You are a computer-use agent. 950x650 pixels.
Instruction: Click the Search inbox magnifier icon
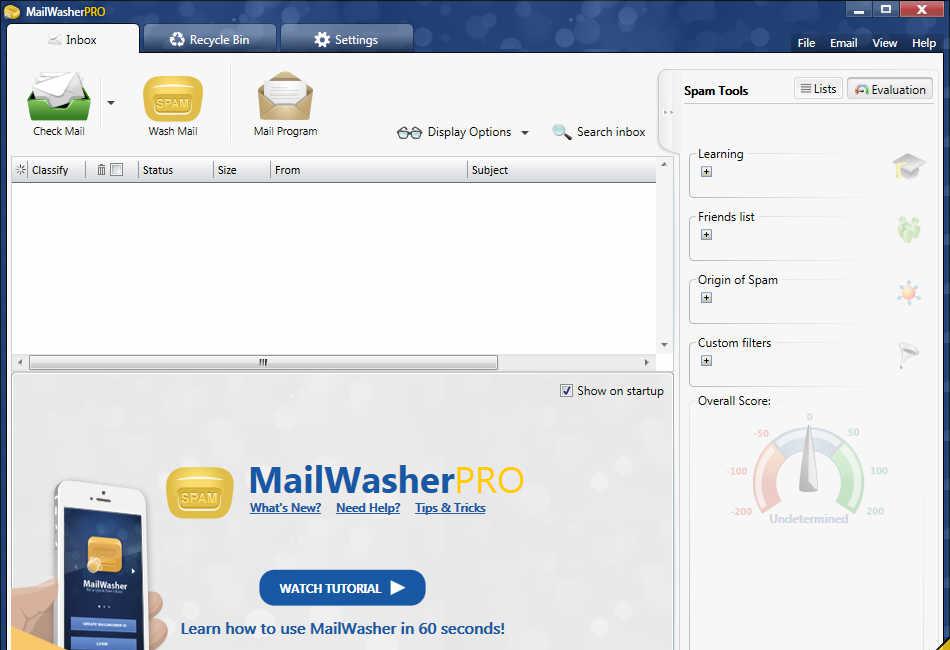coord(562,131)
